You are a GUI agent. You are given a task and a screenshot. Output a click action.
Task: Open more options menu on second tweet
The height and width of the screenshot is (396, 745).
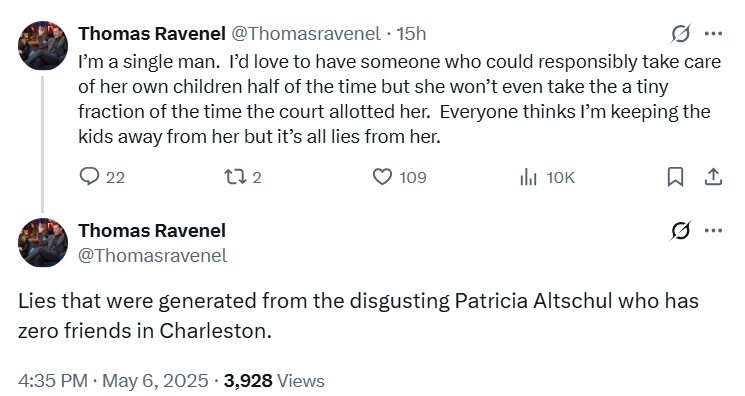coord(713,231)
